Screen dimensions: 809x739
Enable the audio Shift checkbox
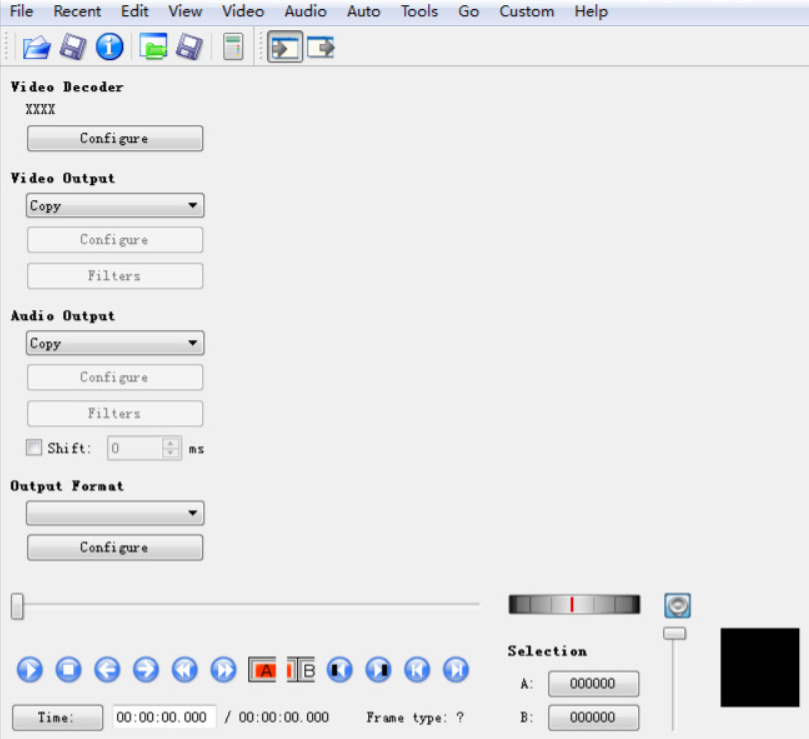click(34, 447)
